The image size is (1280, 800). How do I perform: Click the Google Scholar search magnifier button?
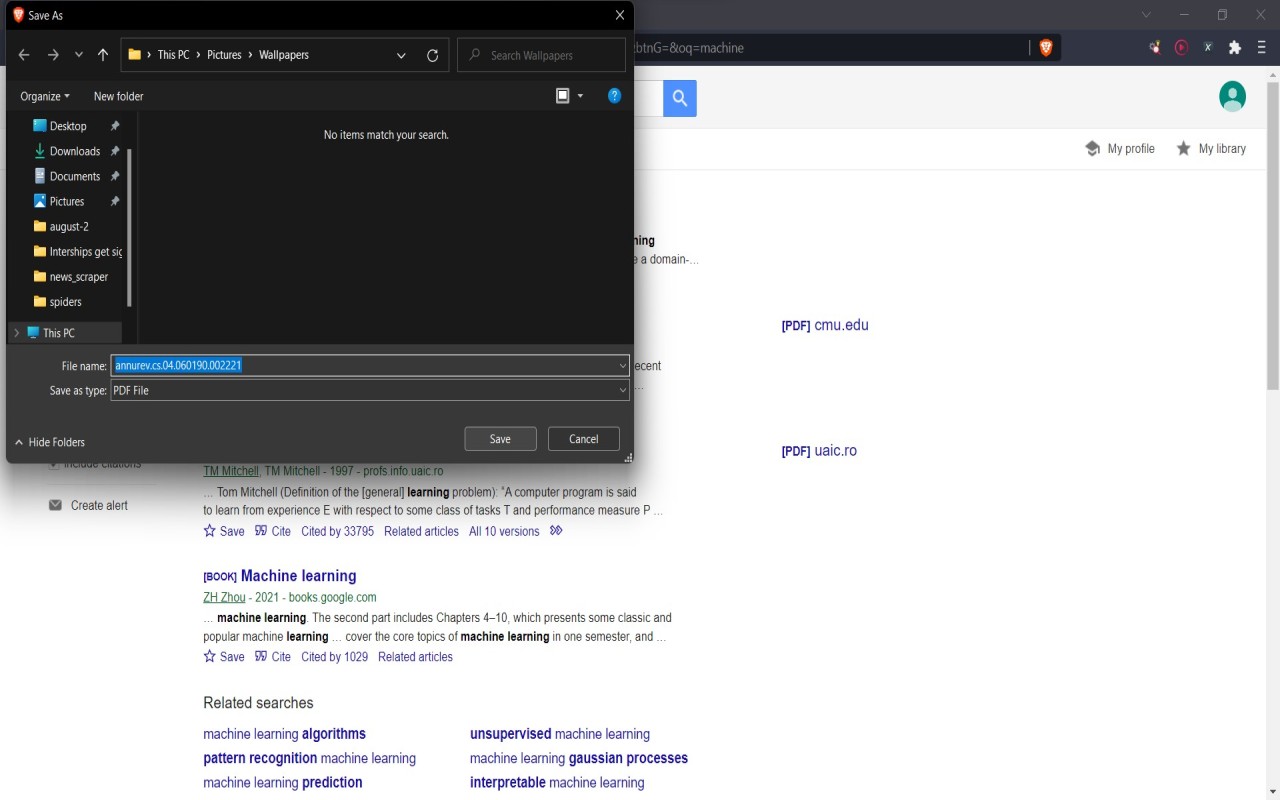click(680, 98)
